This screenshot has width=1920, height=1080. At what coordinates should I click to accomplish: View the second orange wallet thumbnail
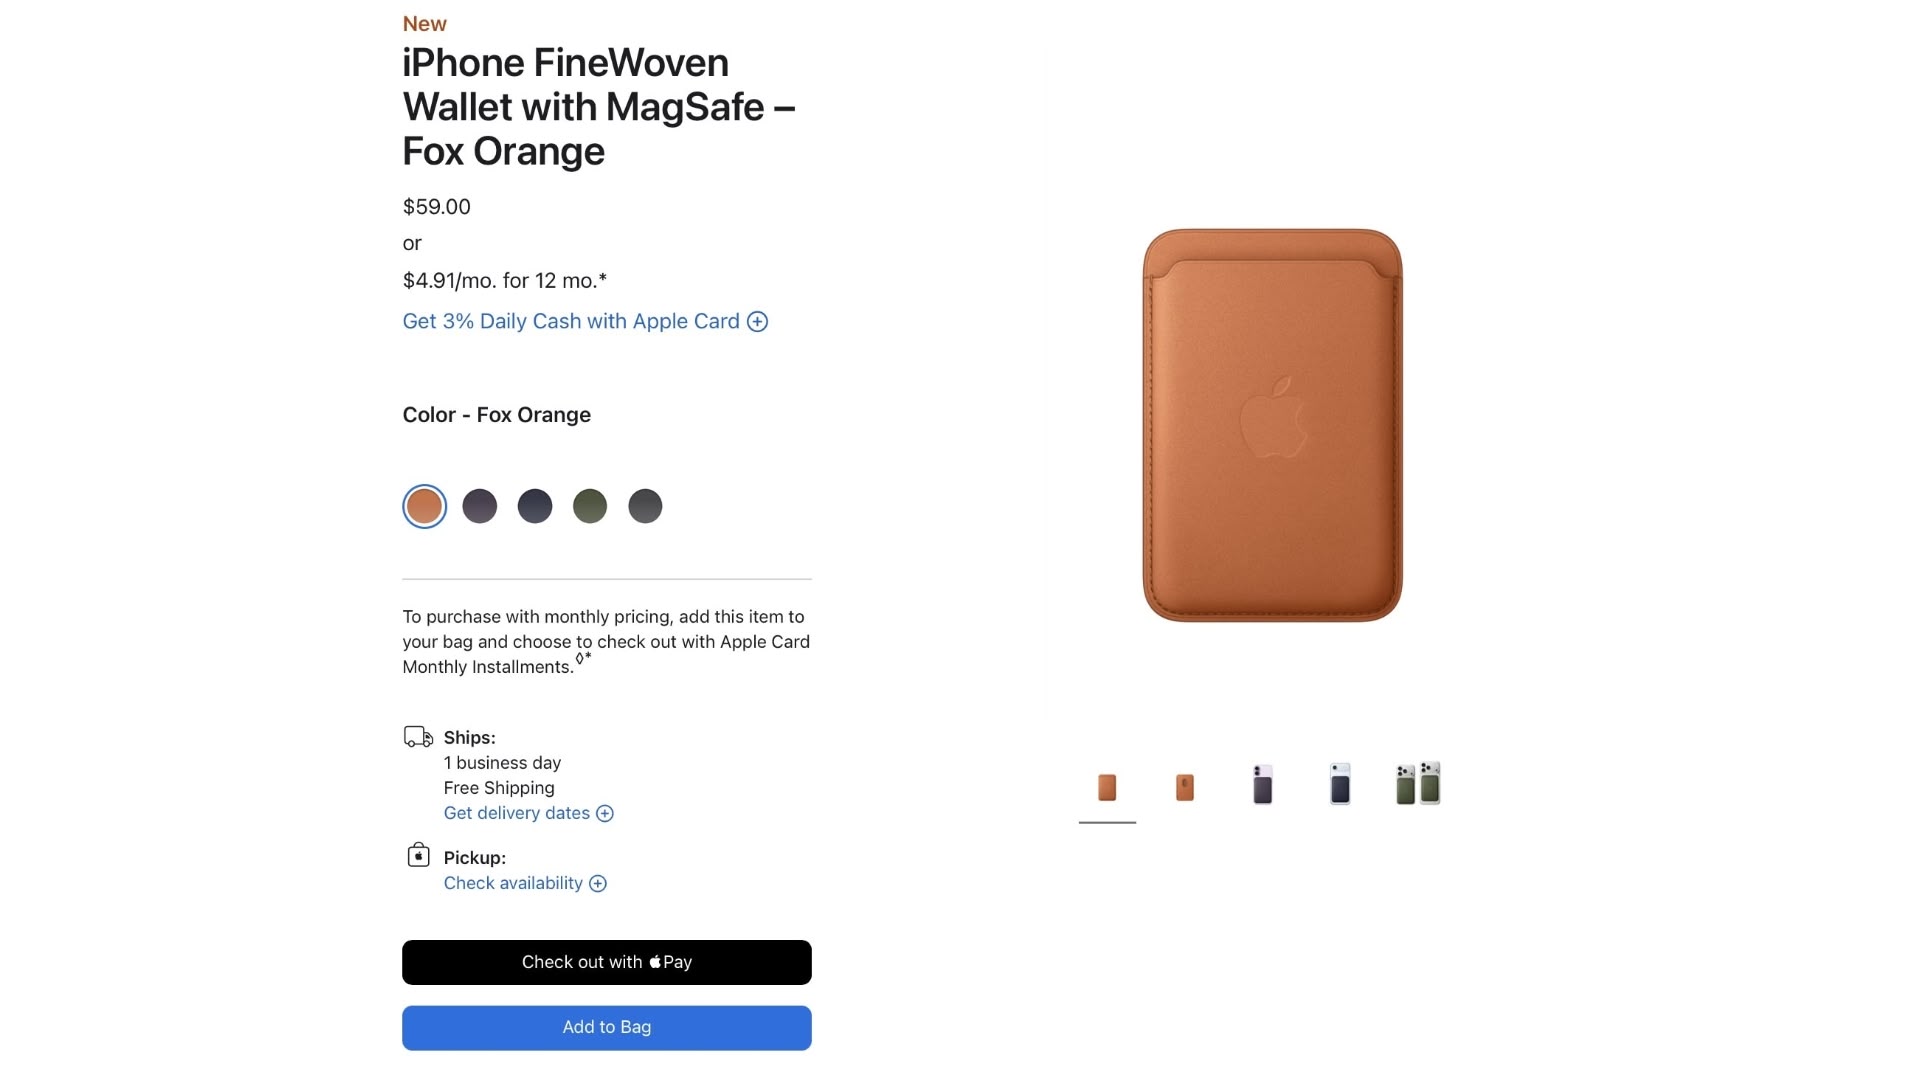click(x=1185, y=787)
